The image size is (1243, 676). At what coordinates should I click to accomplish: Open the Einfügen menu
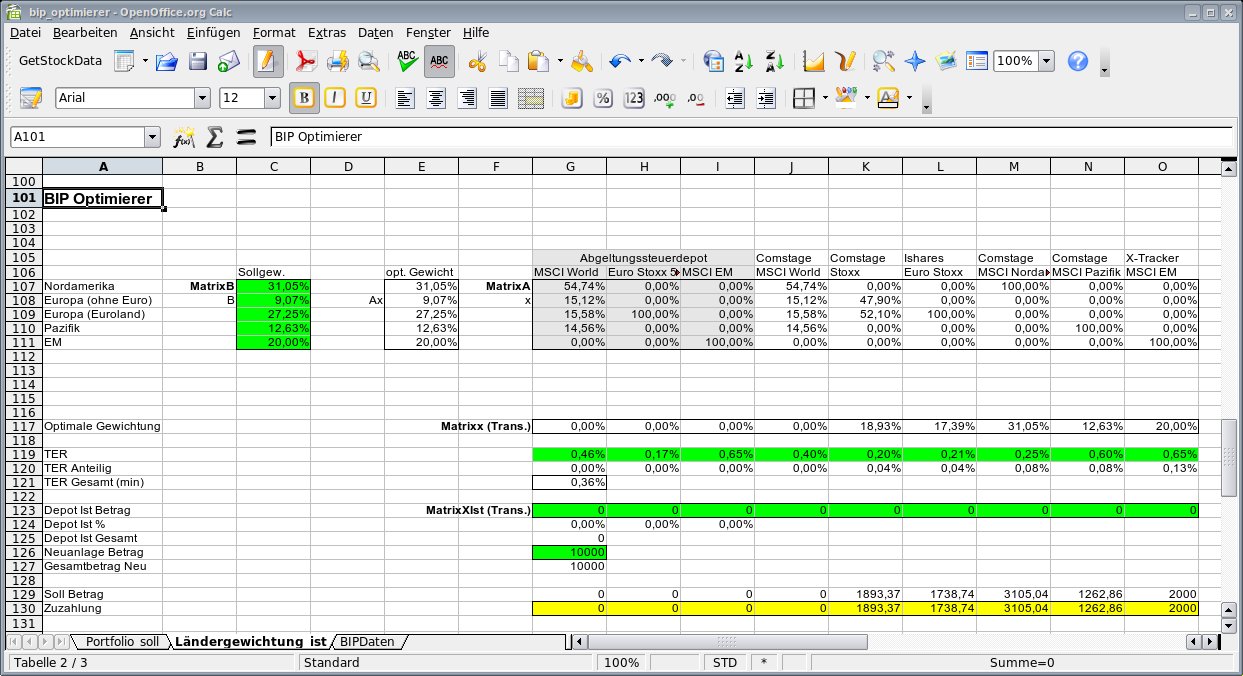[x=214, y=32]
